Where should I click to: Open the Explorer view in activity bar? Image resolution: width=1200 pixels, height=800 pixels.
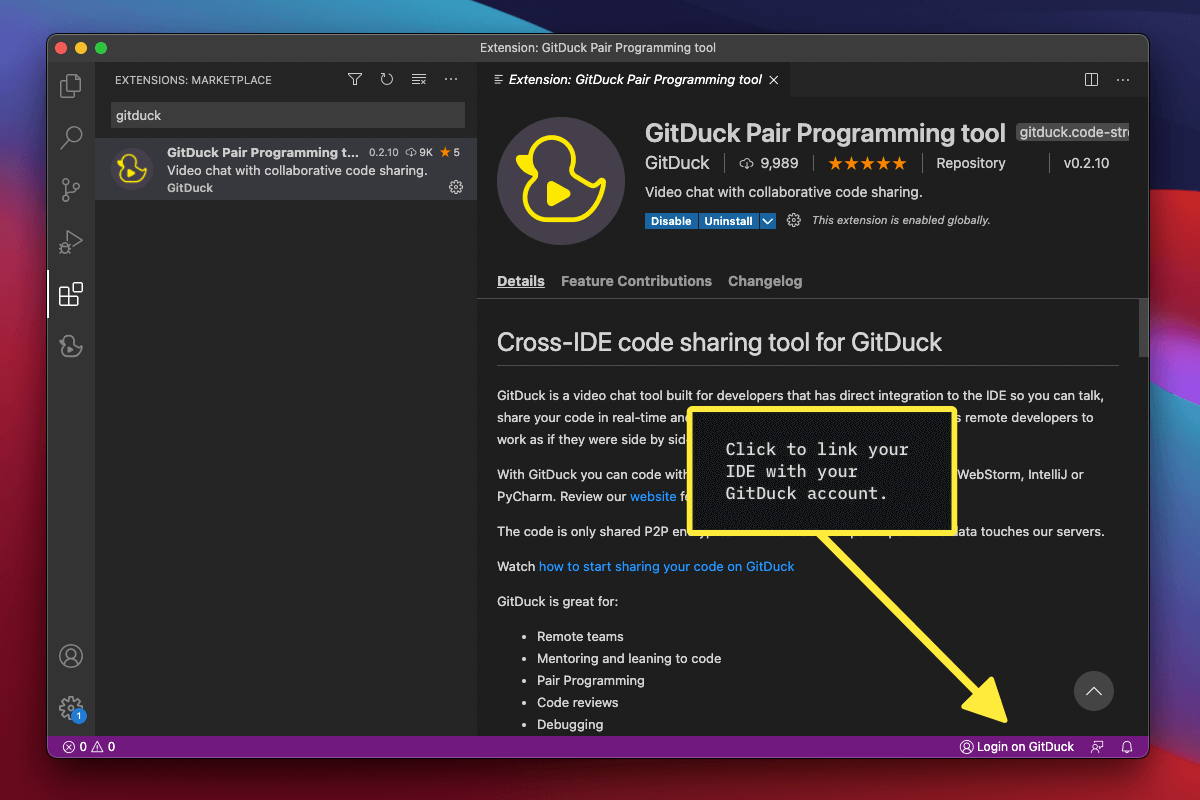point(71,86)
